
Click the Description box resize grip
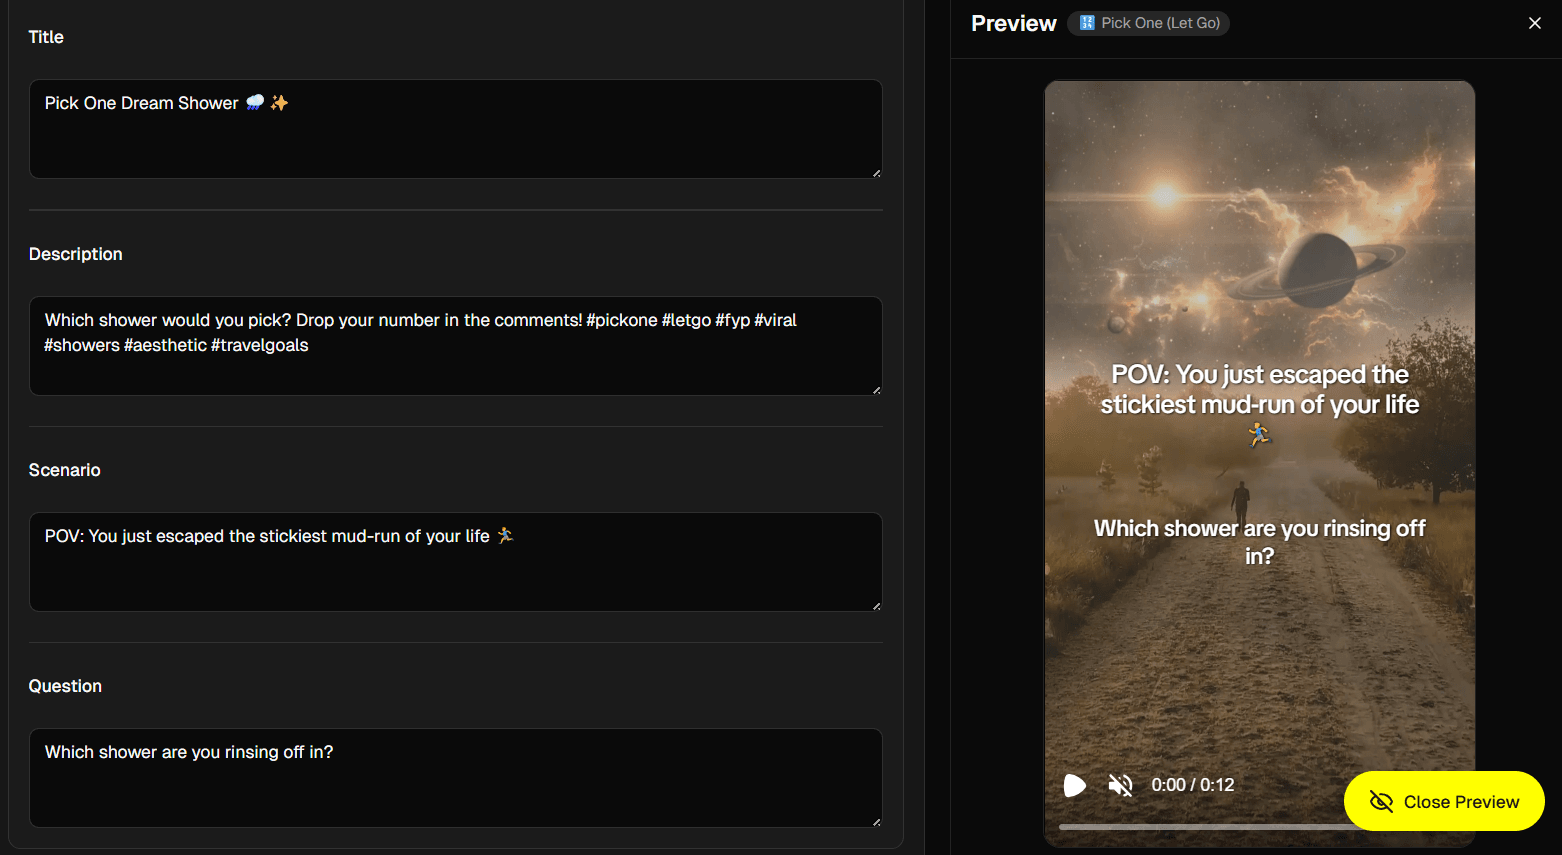click(x=876, y=390)
